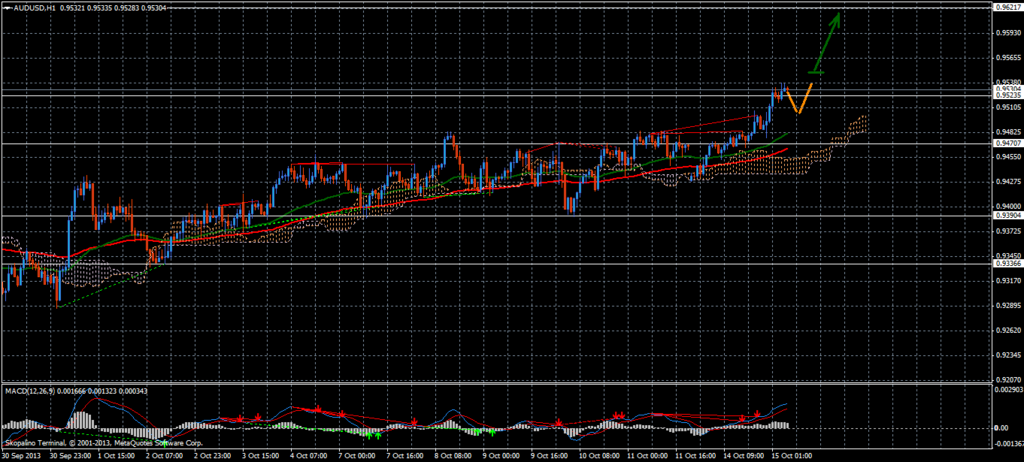This screenshot has height=462, width=1024.
Task: Click the 0.95105 price axis value
Action: click(x=1010, y=107)
